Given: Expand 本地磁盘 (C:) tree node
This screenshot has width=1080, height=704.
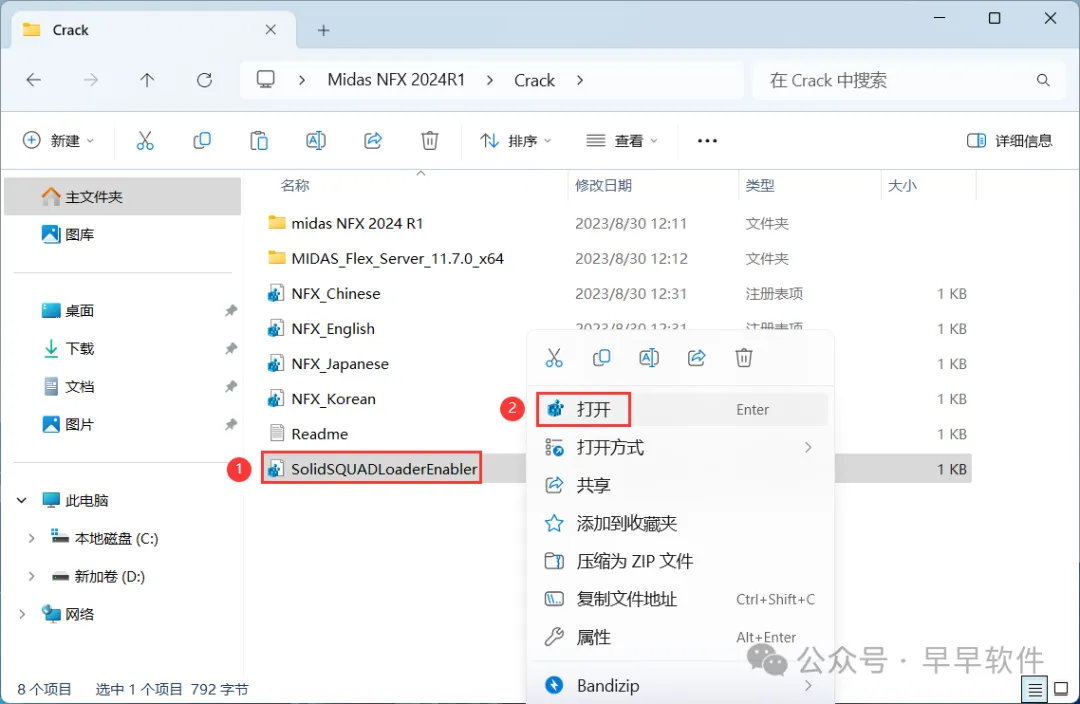Looking at the screenshot, I should coord(31,538).
